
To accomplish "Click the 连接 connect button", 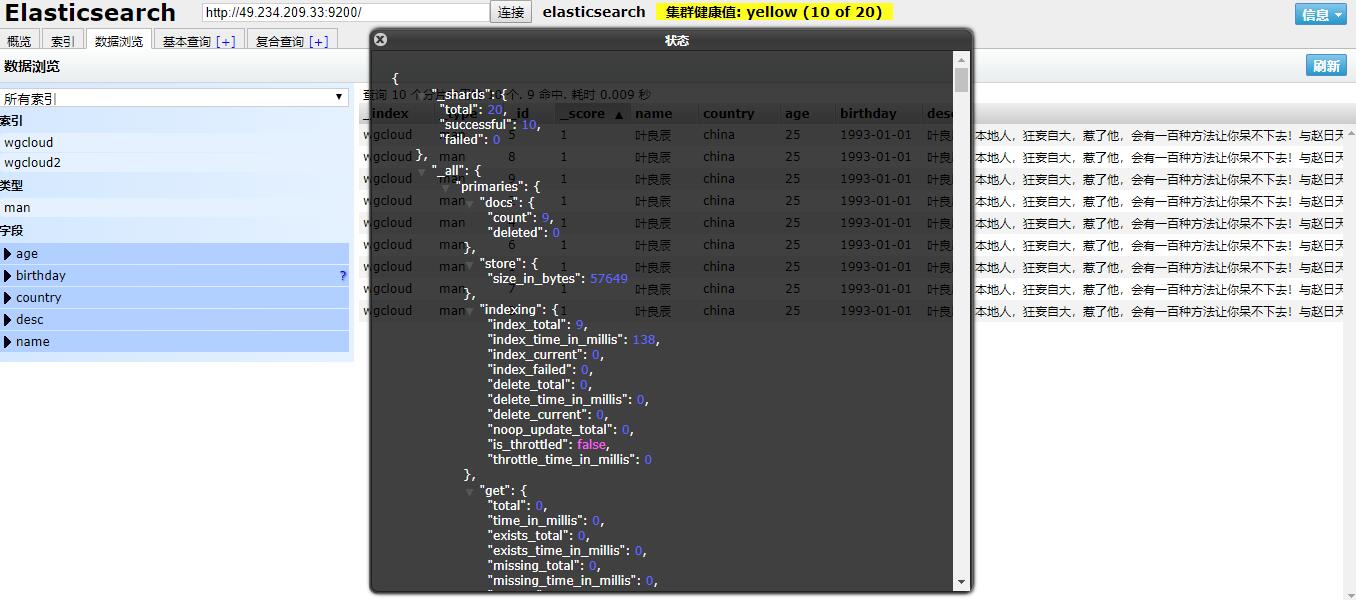I will point(511,12).
